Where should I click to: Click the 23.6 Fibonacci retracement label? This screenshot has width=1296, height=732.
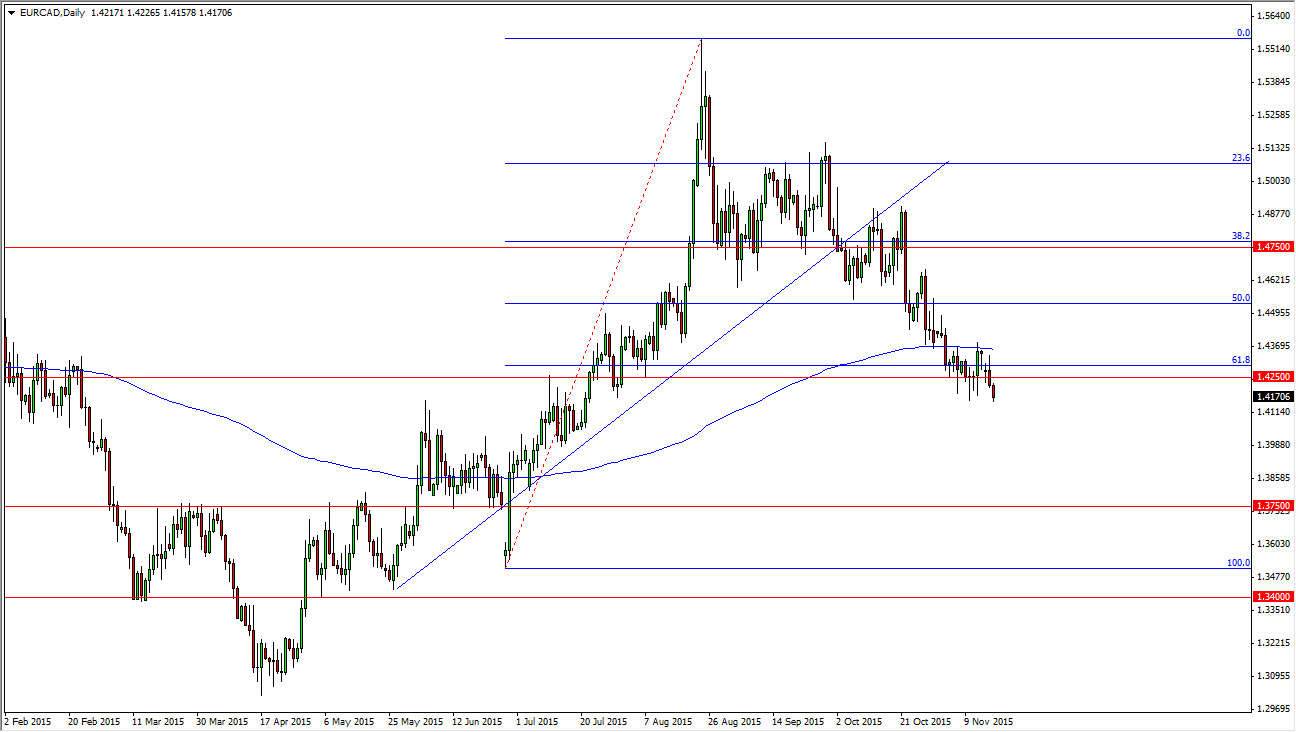1240,157
